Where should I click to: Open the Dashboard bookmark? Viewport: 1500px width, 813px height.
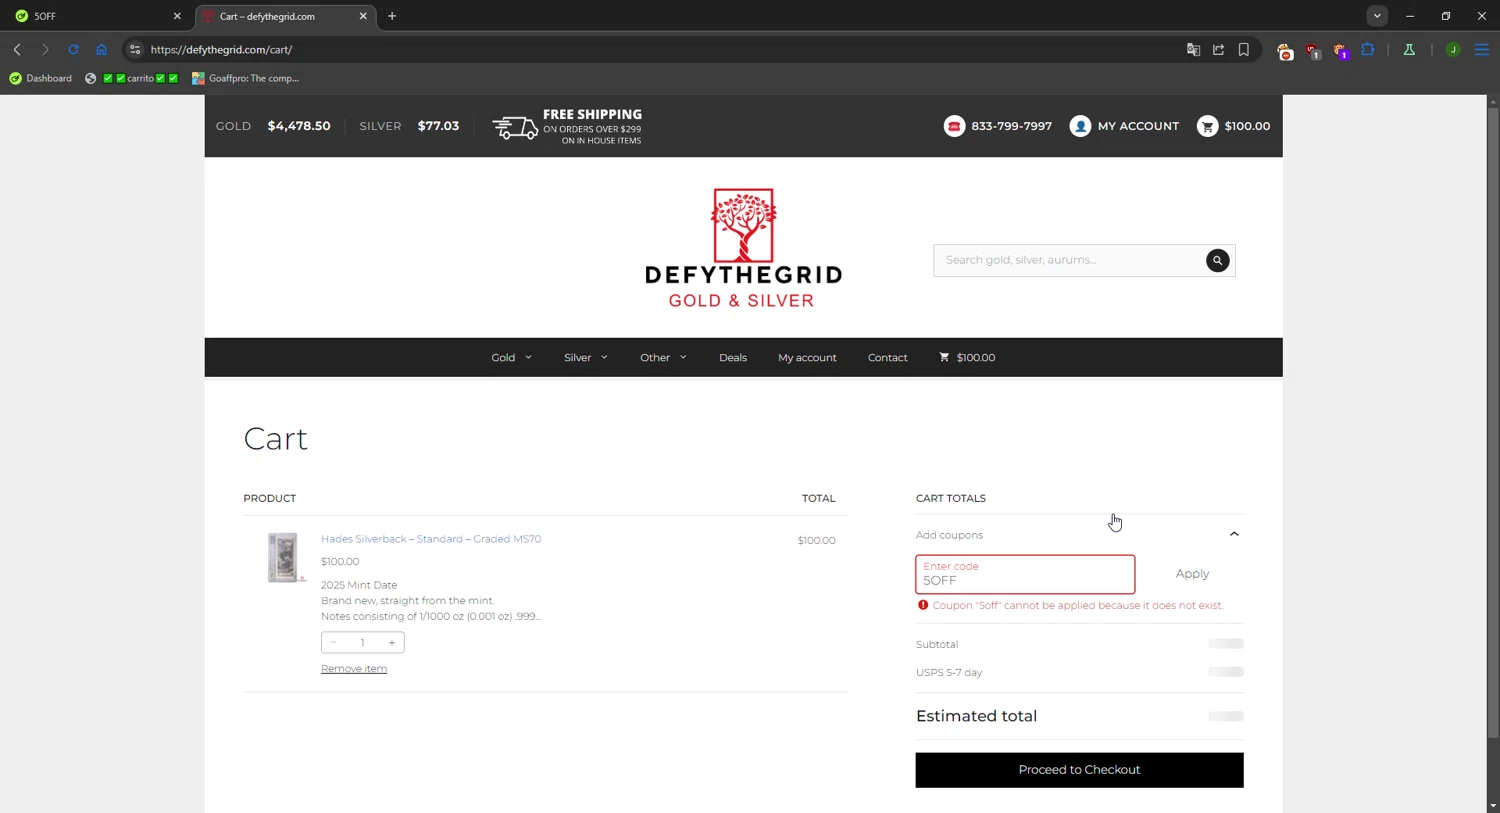pos(41,78)
